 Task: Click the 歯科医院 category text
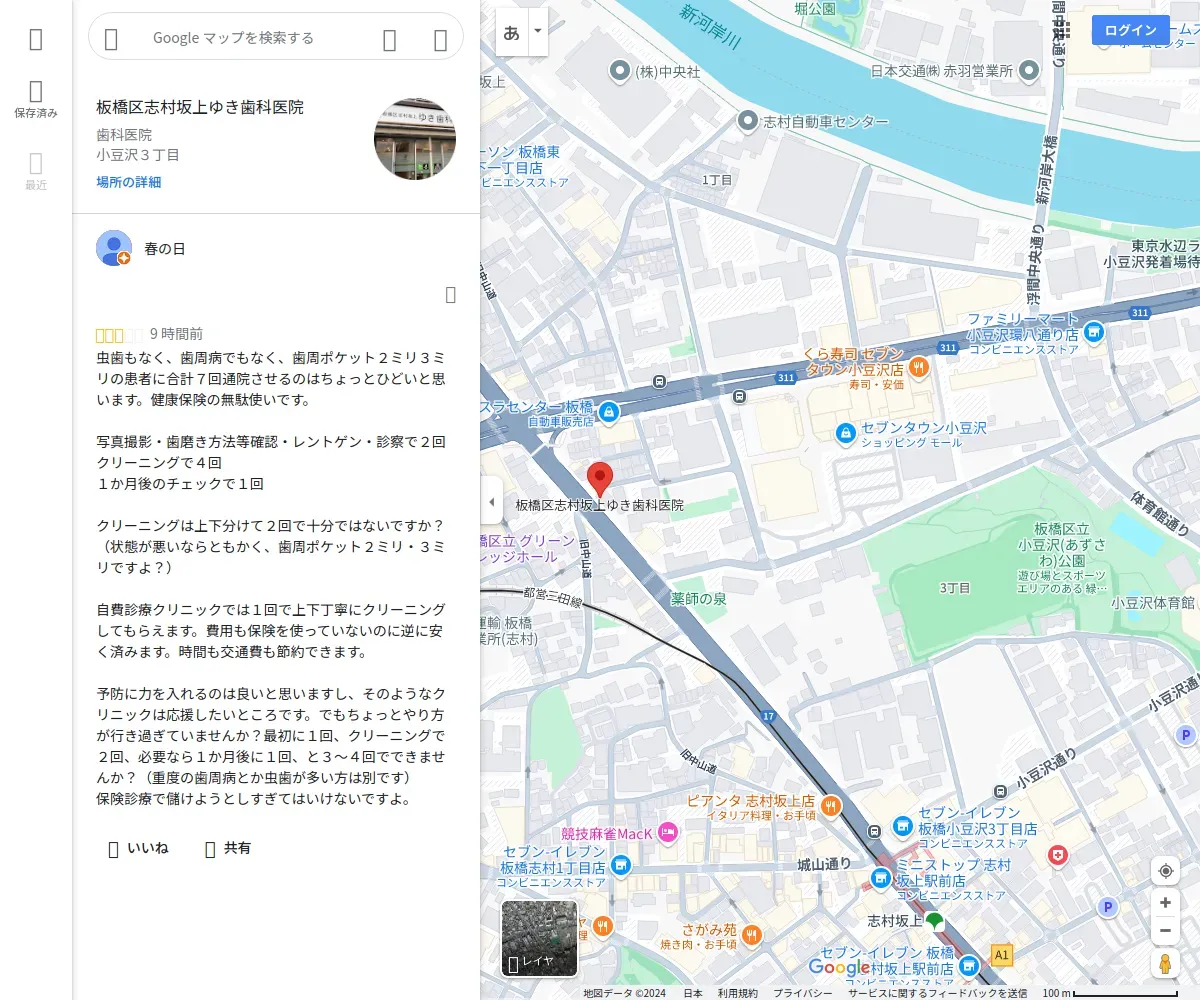pos(124,134)
